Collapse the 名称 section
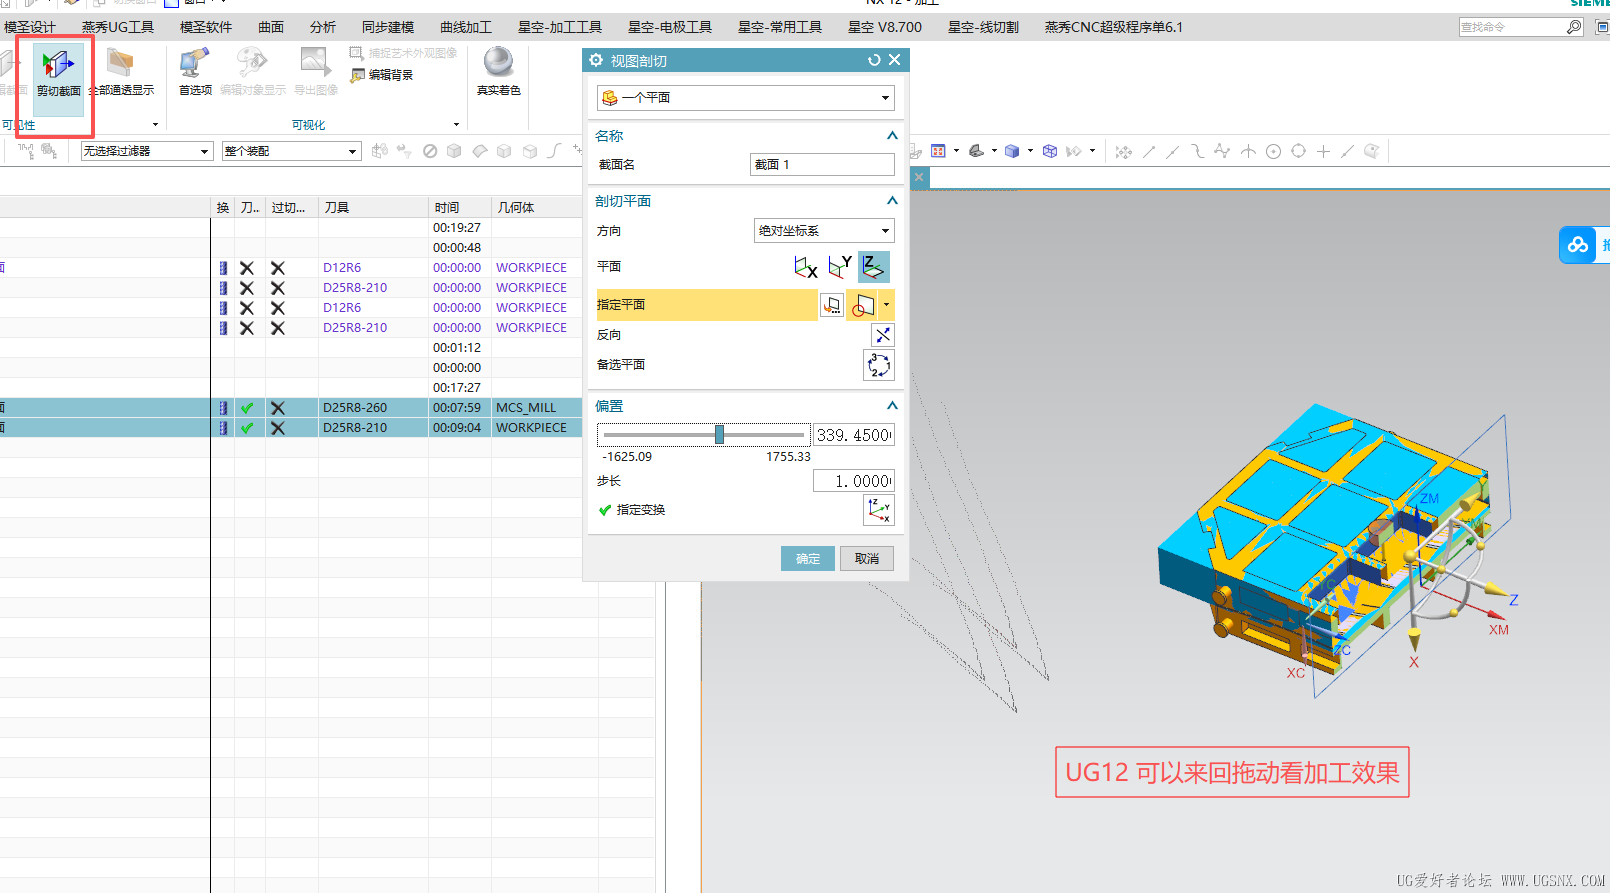The height and width of the screenshot is (893, 1610). coord(892,136)
